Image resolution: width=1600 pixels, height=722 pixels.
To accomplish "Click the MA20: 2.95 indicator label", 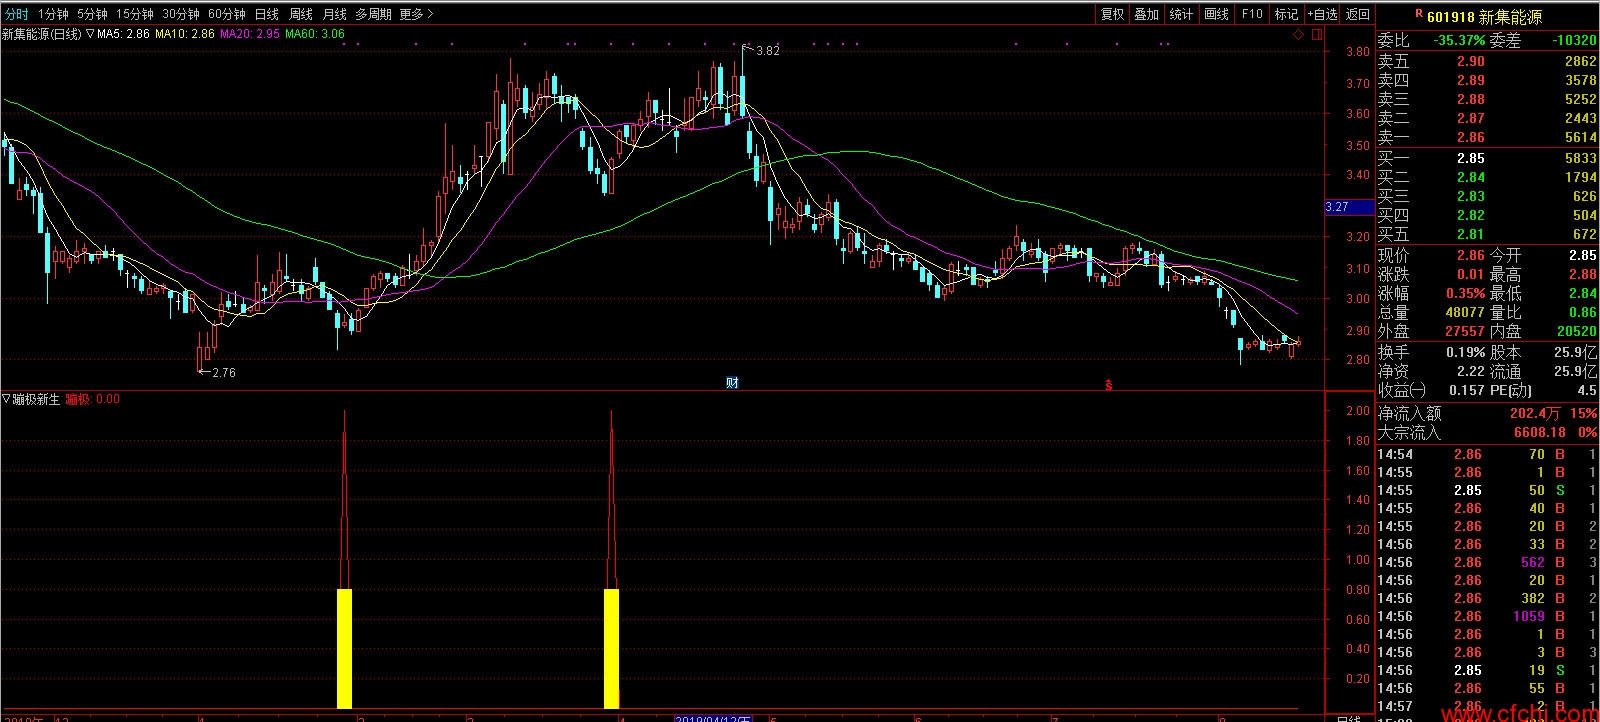I will tap(250, 34).
